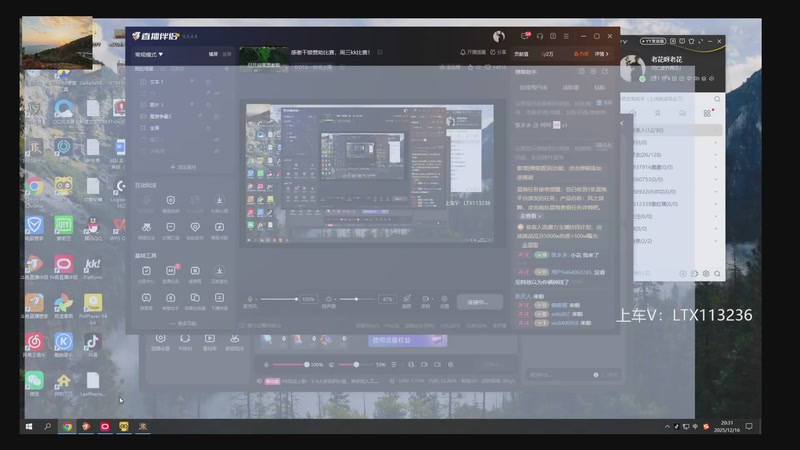The image size is (800, 450).
Task: Click 开播提醒 bell notification
Action: (x=473, y=52)
